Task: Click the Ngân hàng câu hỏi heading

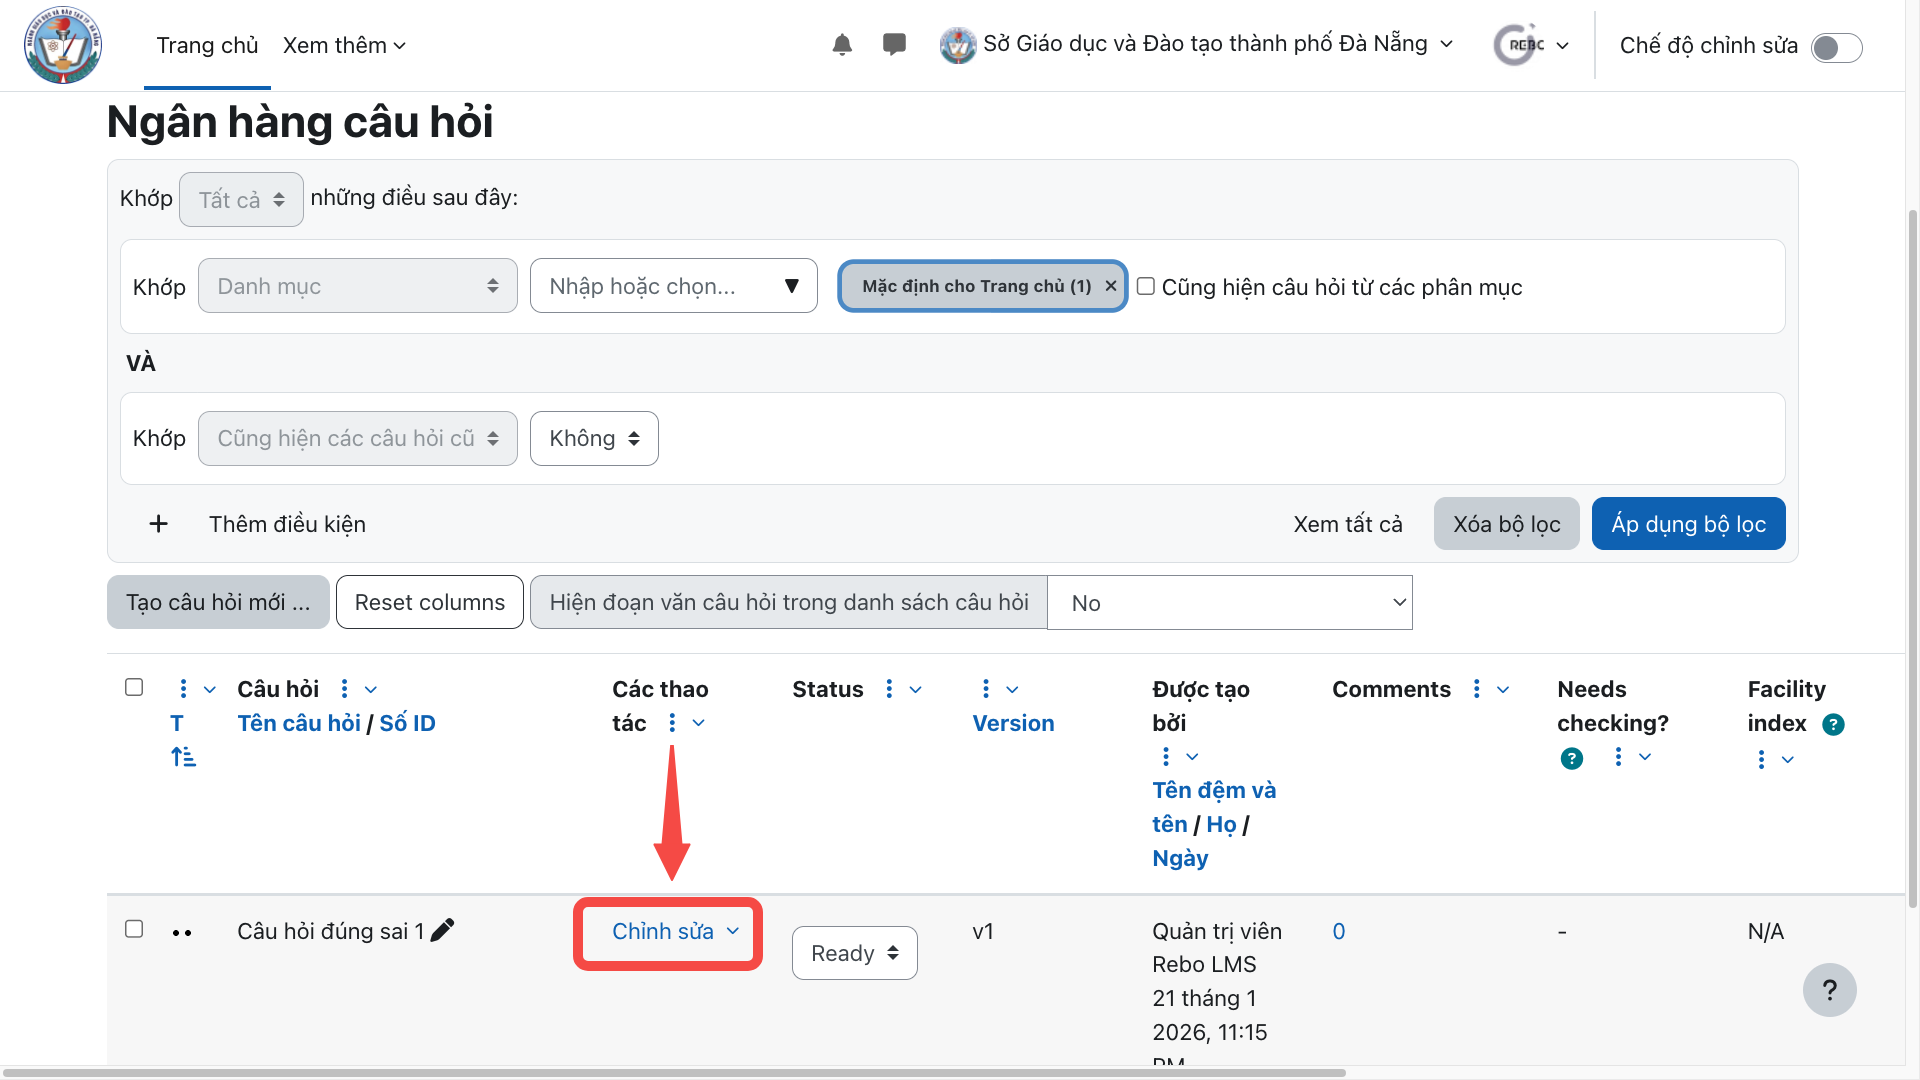Action: (x=300, y=122)
